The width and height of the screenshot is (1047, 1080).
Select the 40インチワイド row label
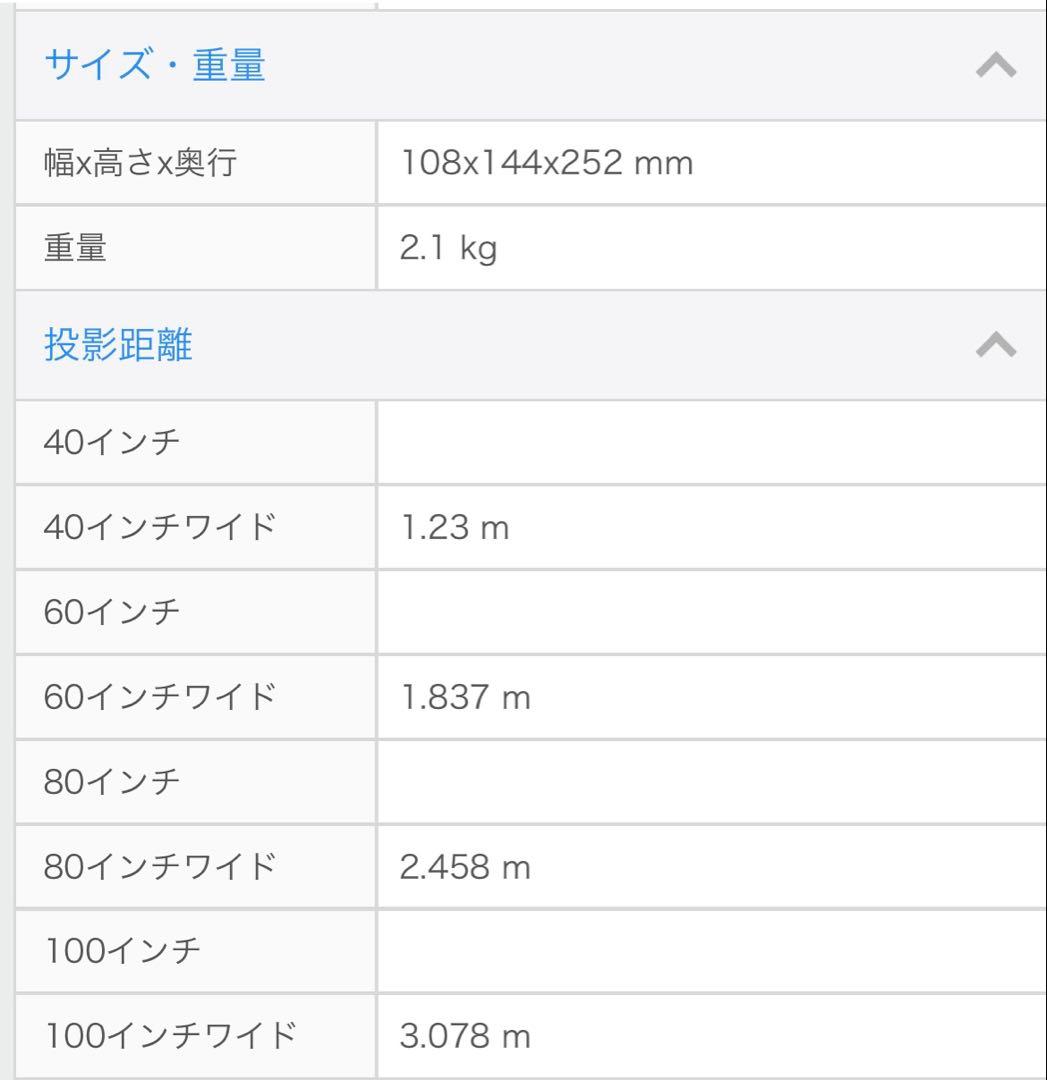[x=160, y=526]
